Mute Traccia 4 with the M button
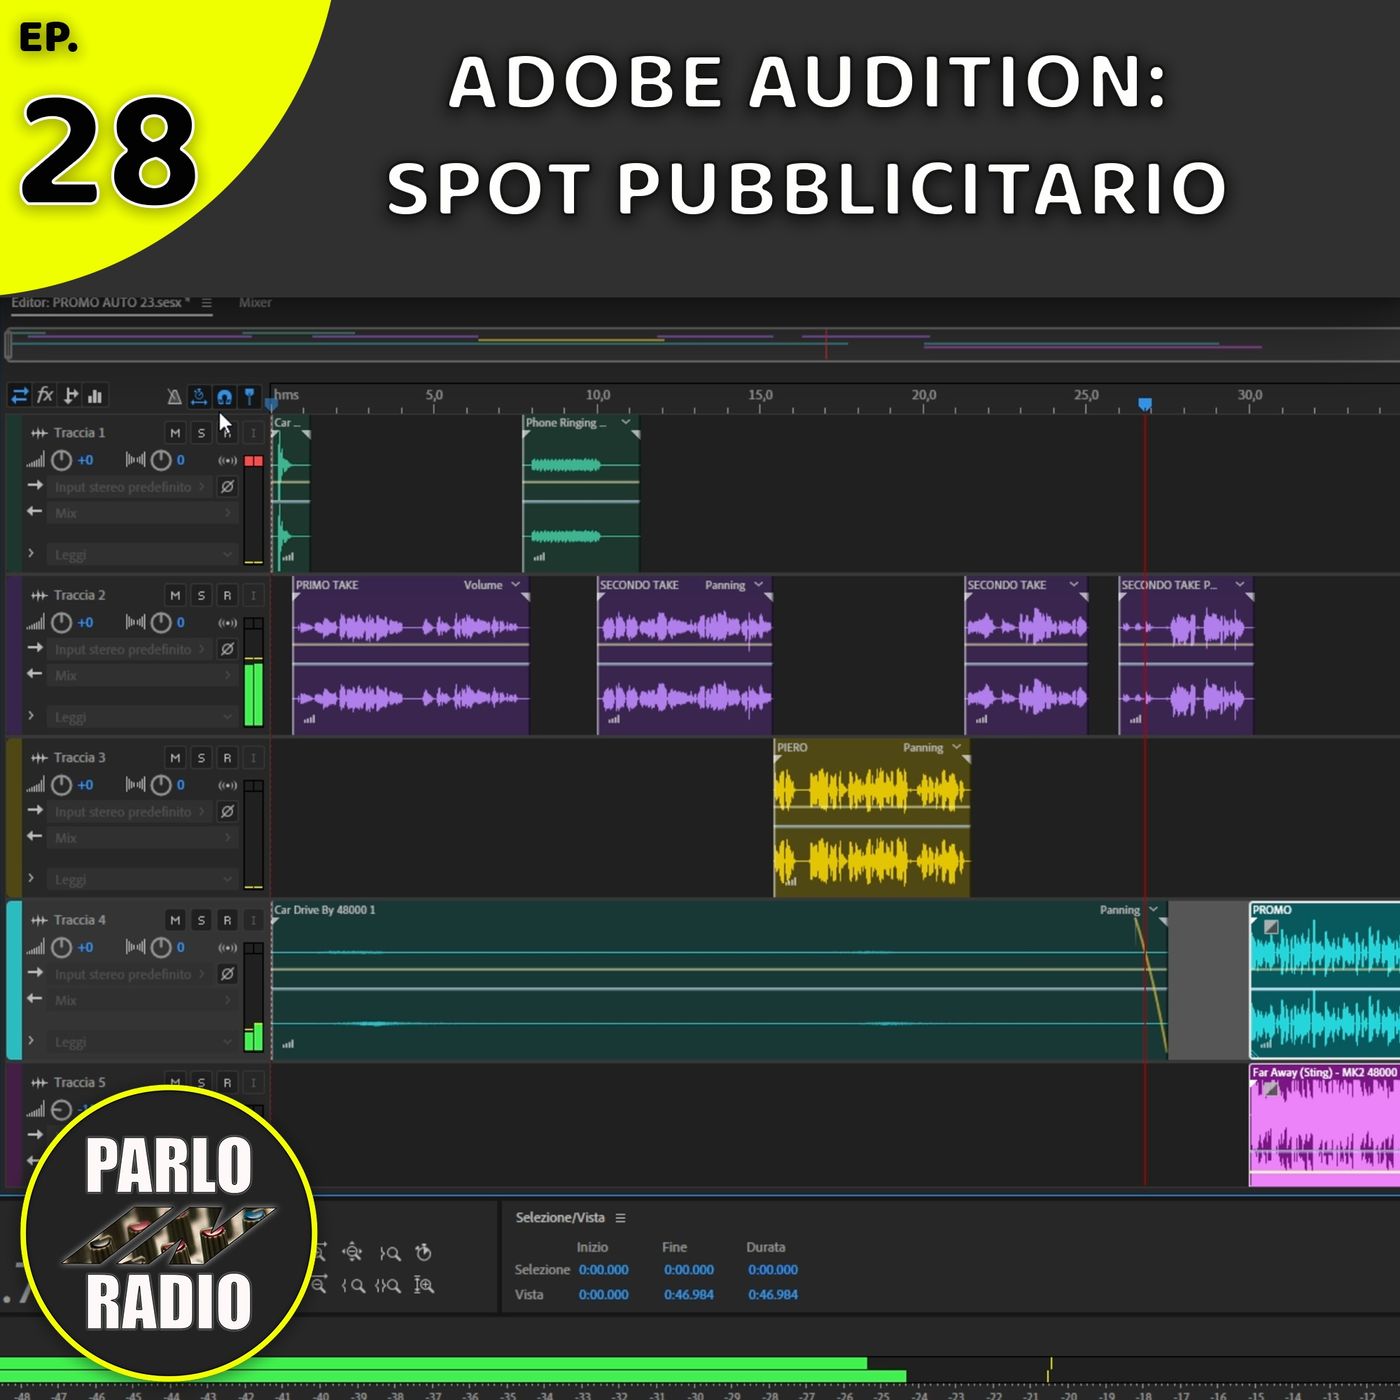The height and width of the screenshot is (1400, 1400). point(175,920)
